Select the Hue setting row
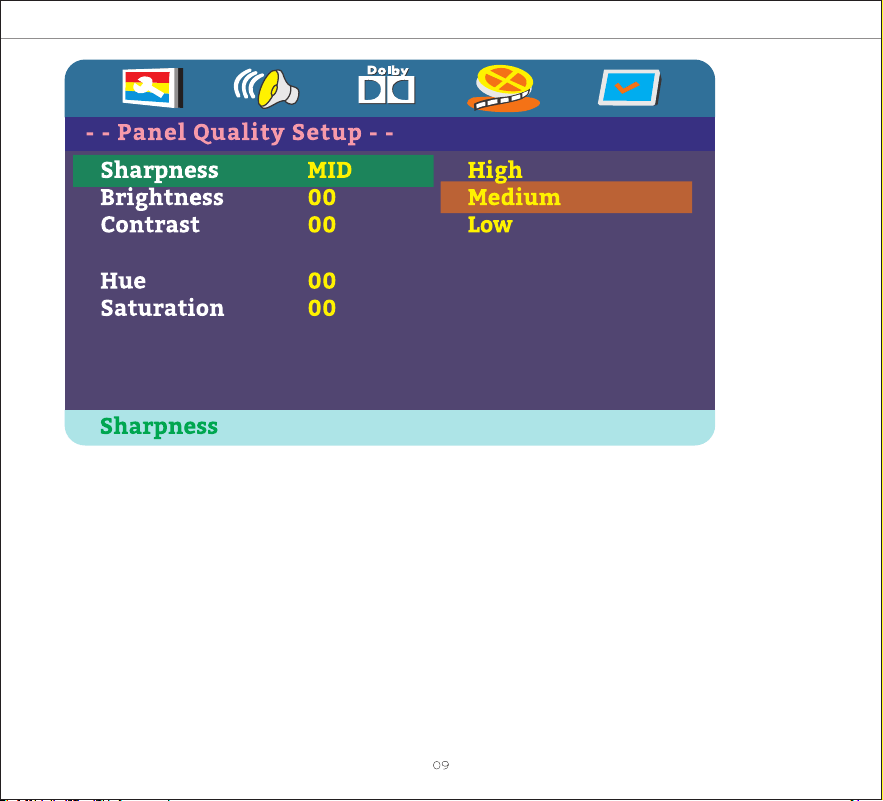 (253, 281)
